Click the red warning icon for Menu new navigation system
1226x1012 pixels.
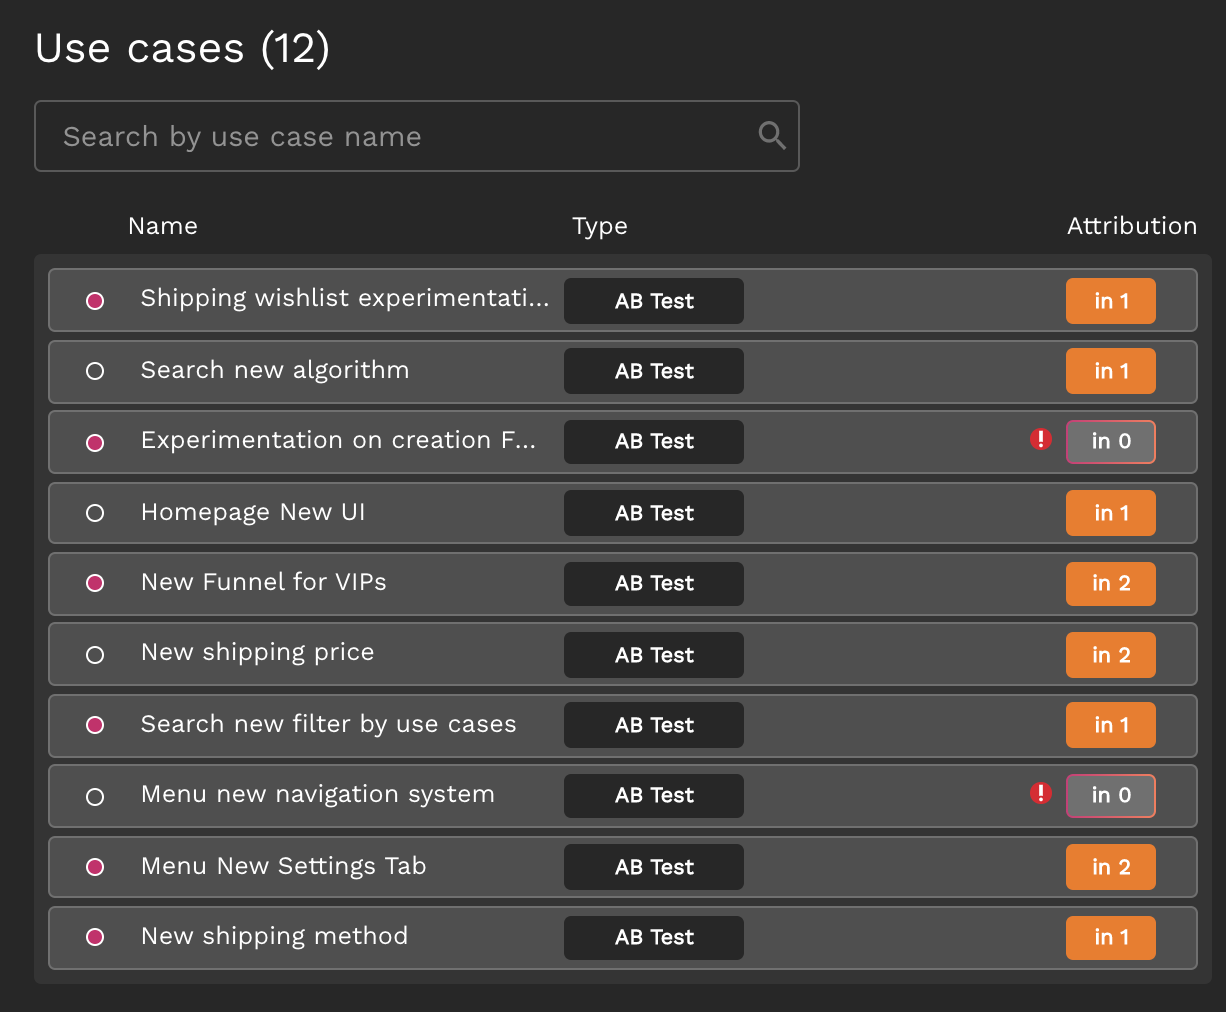tap(1041, 793)
